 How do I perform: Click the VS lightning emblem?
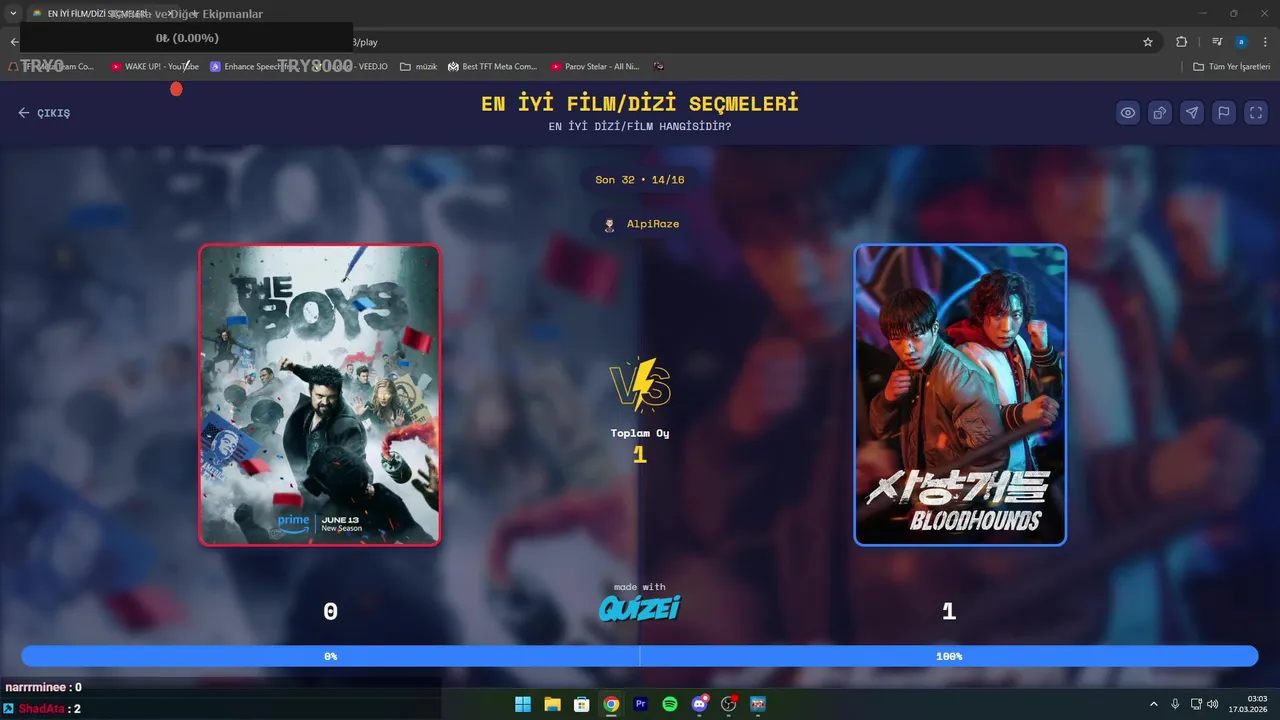[640, 385]
